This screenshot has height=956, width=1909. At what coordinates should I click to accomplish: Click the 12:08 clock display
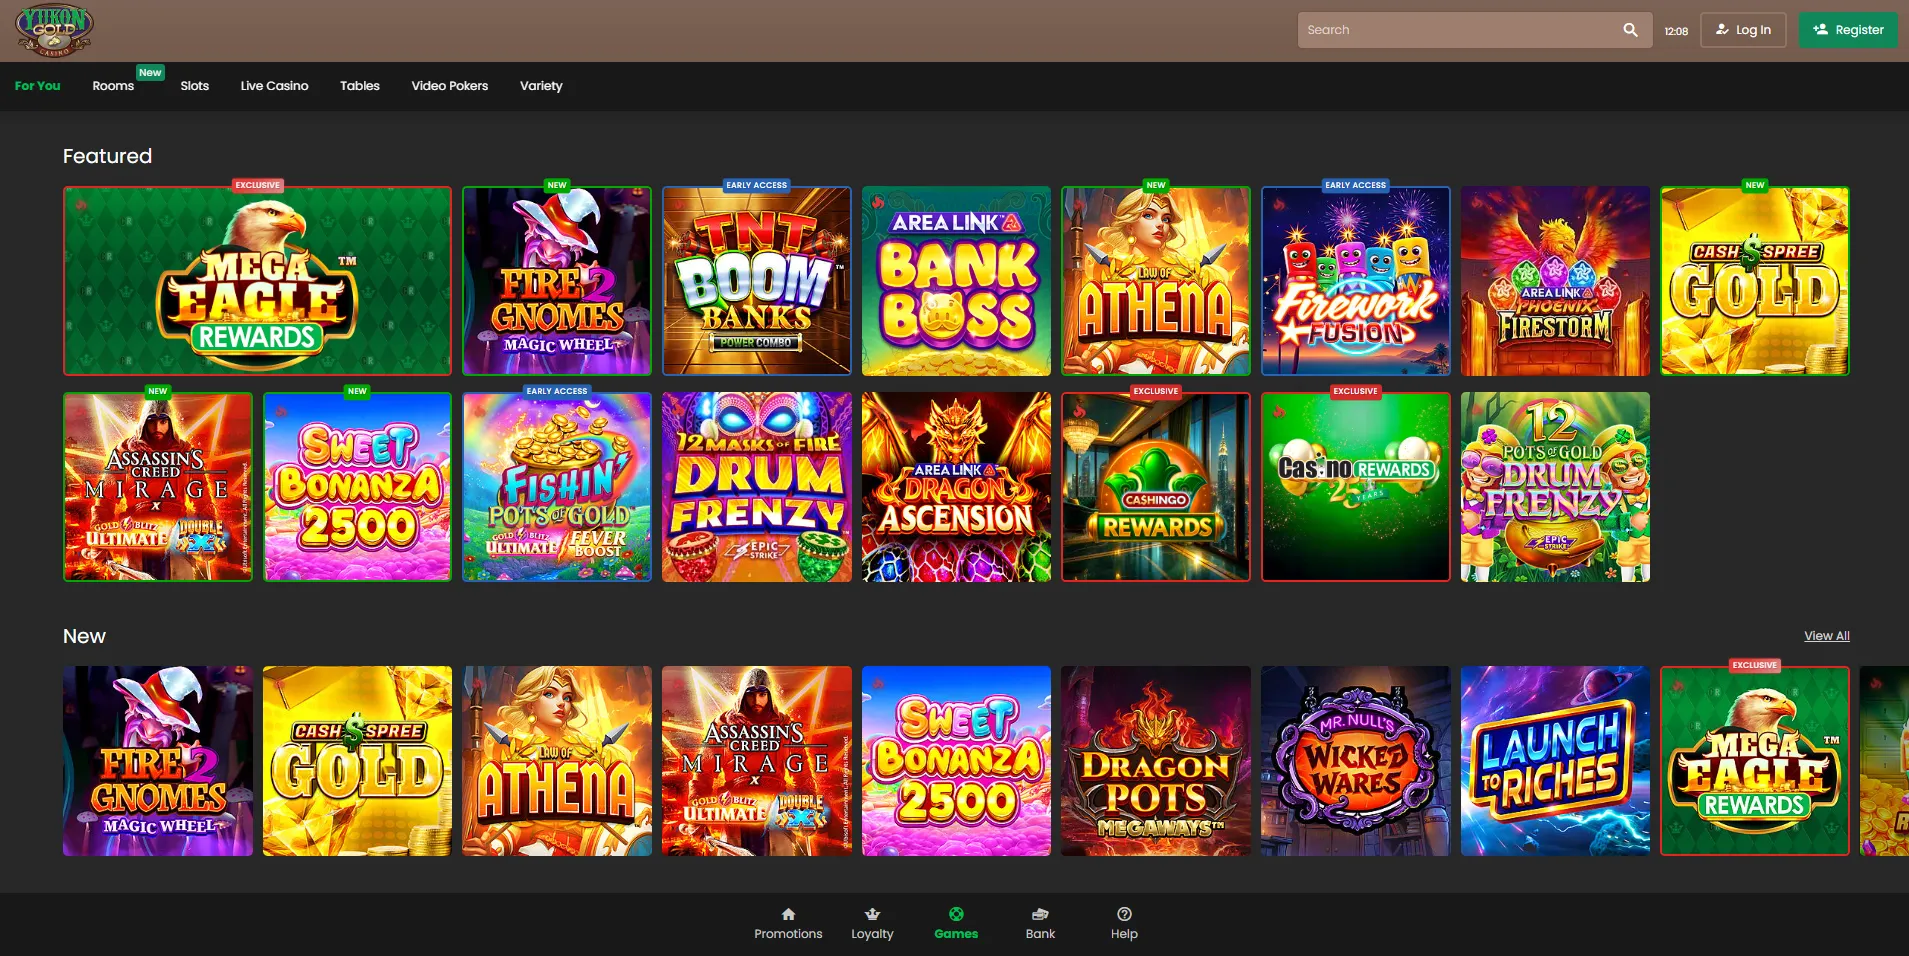(1676, 31)
